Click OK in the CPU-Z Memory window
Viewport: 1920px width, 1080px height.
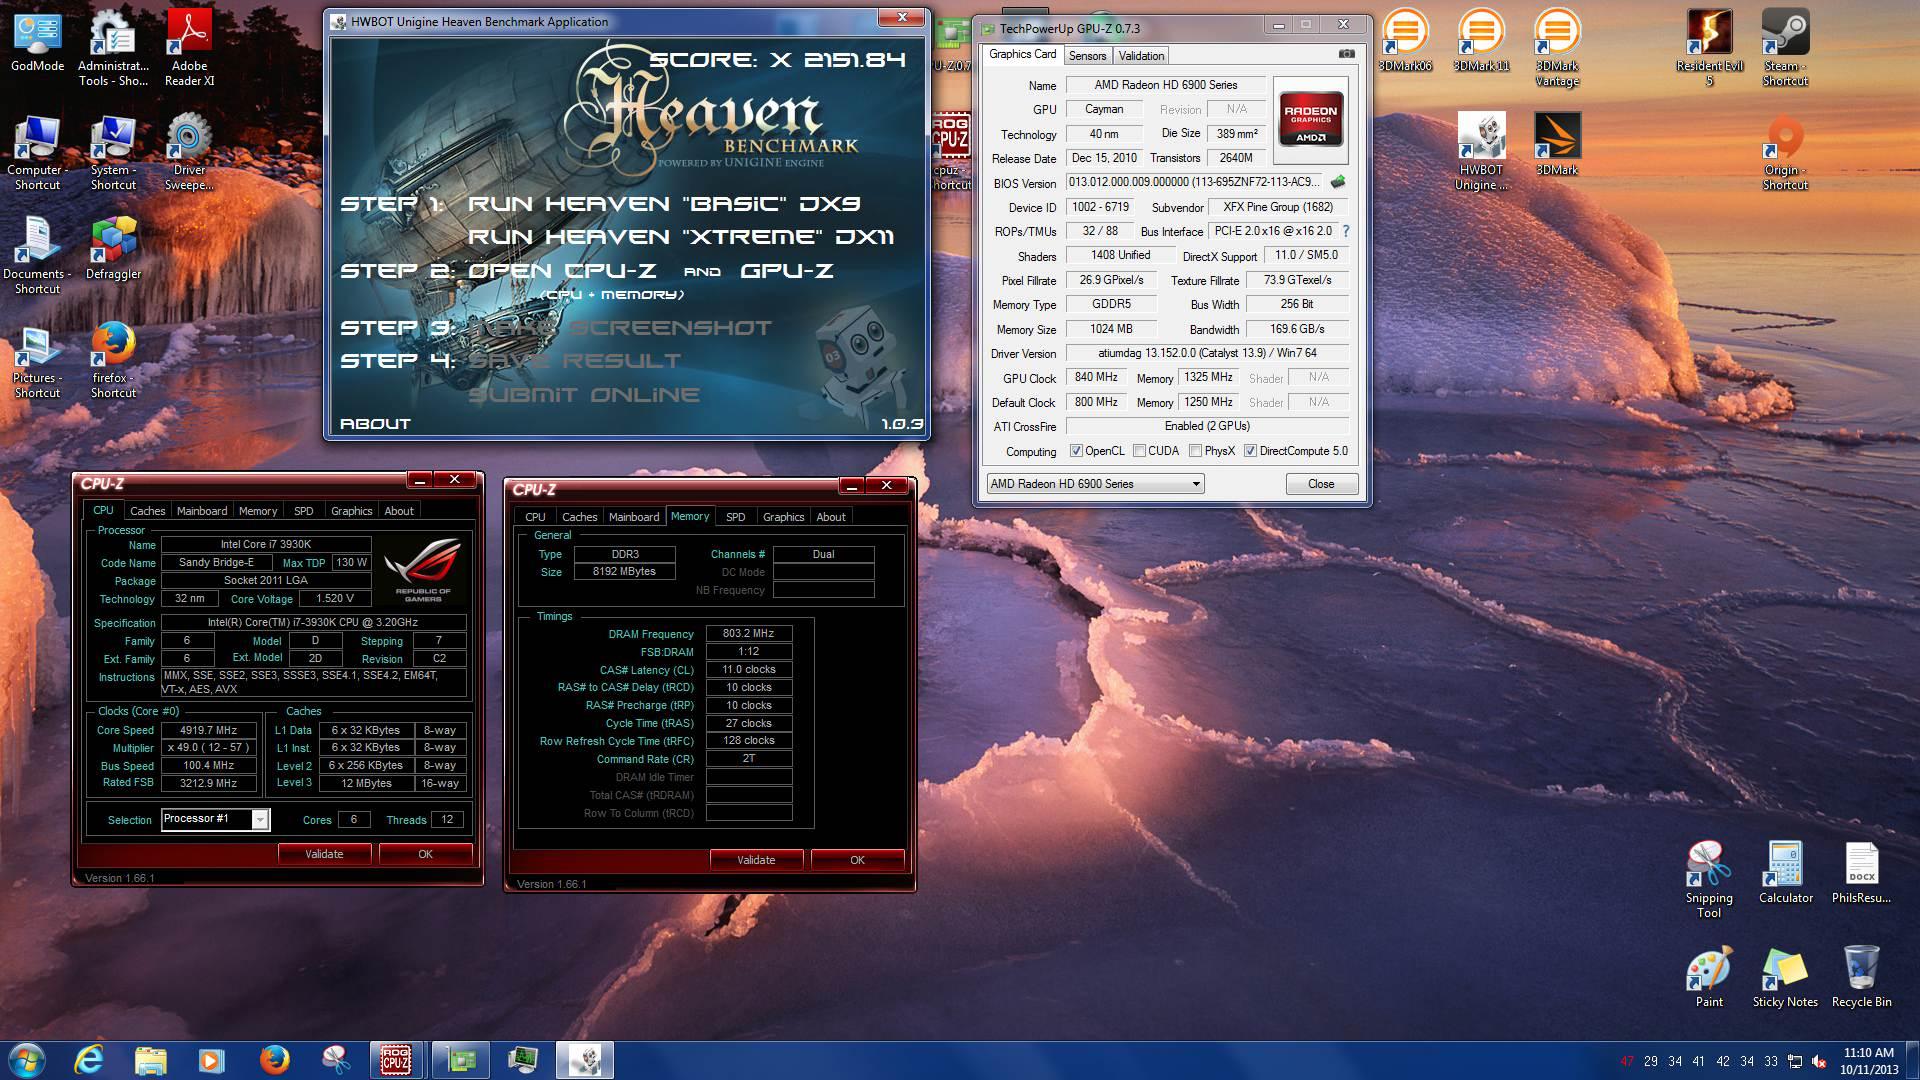[858, 860]
